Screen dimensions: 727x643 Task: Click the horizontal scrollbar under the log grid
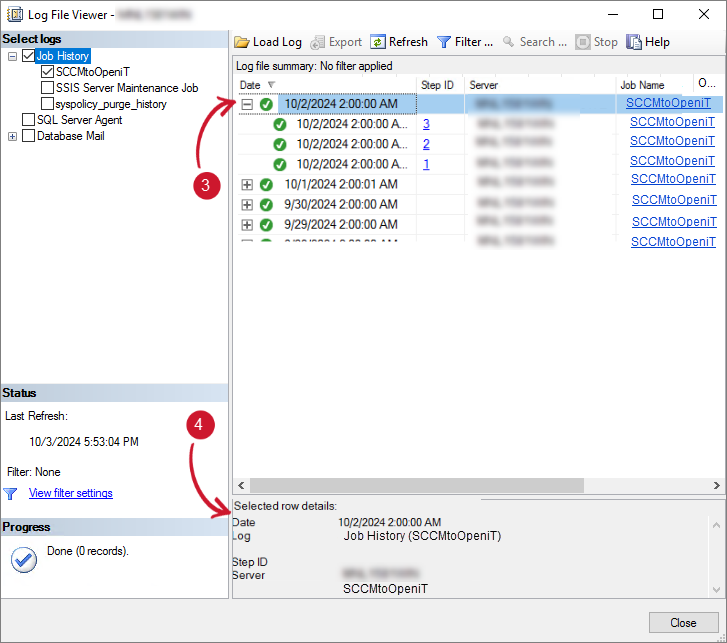tap(410, 485)
